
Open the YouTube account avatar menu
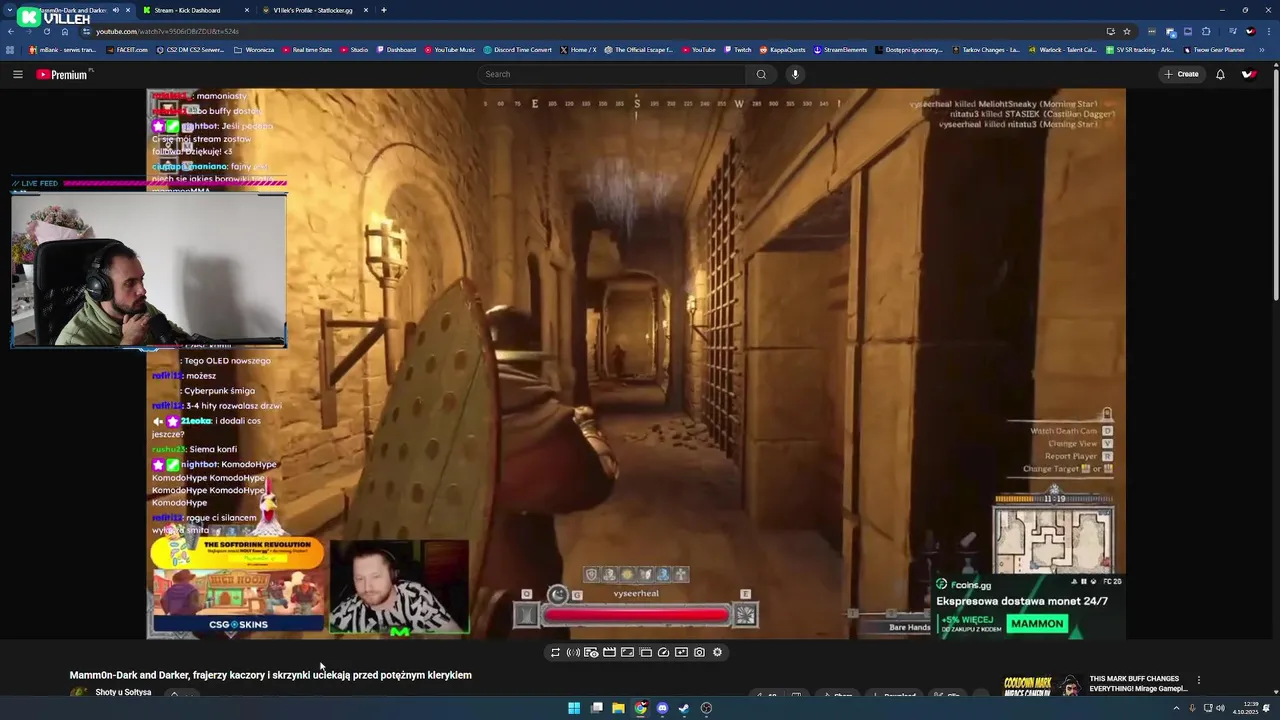coord(1249,74)
